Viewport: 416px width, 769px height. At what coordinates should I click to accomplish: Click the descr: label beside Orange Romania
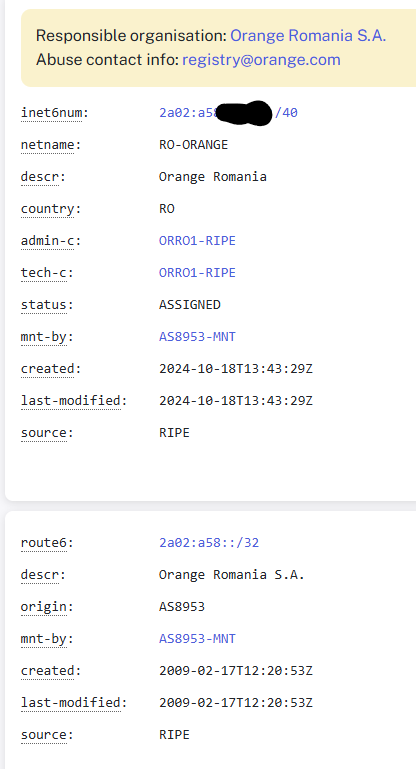click(x=43, y=177)
